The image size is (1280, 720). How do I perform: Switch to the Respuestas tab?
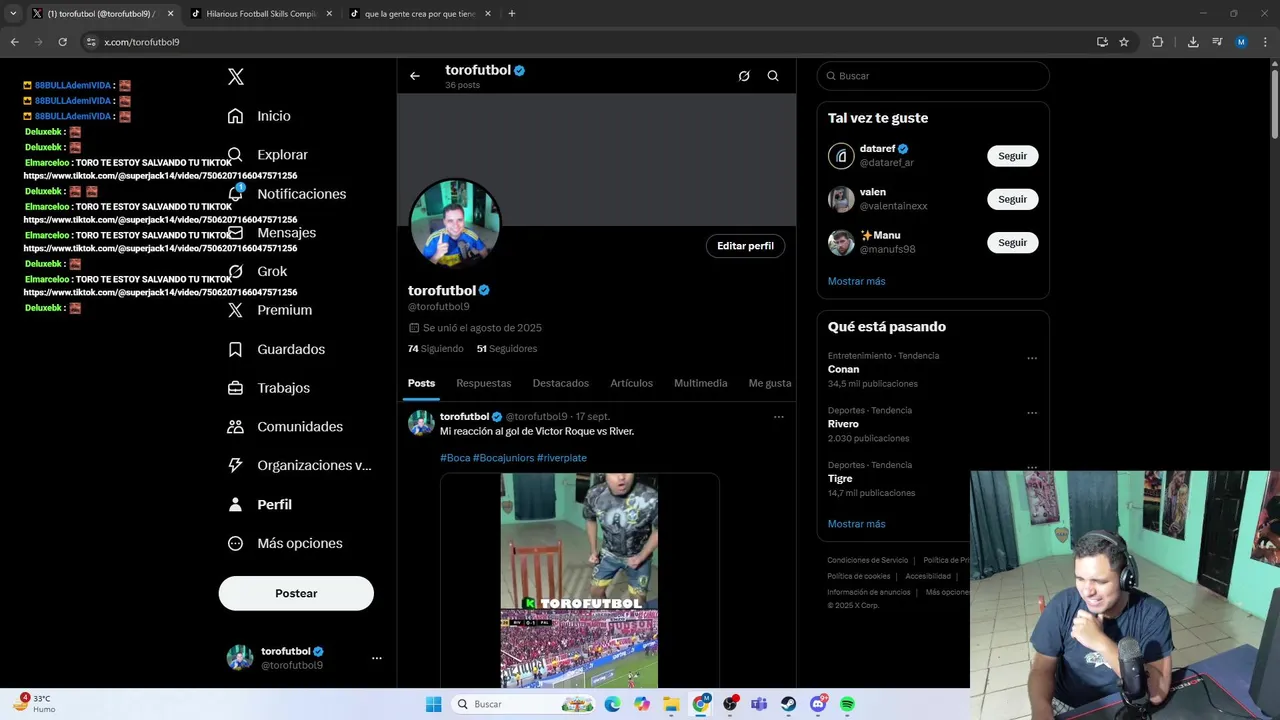click(x=484, y=383)
